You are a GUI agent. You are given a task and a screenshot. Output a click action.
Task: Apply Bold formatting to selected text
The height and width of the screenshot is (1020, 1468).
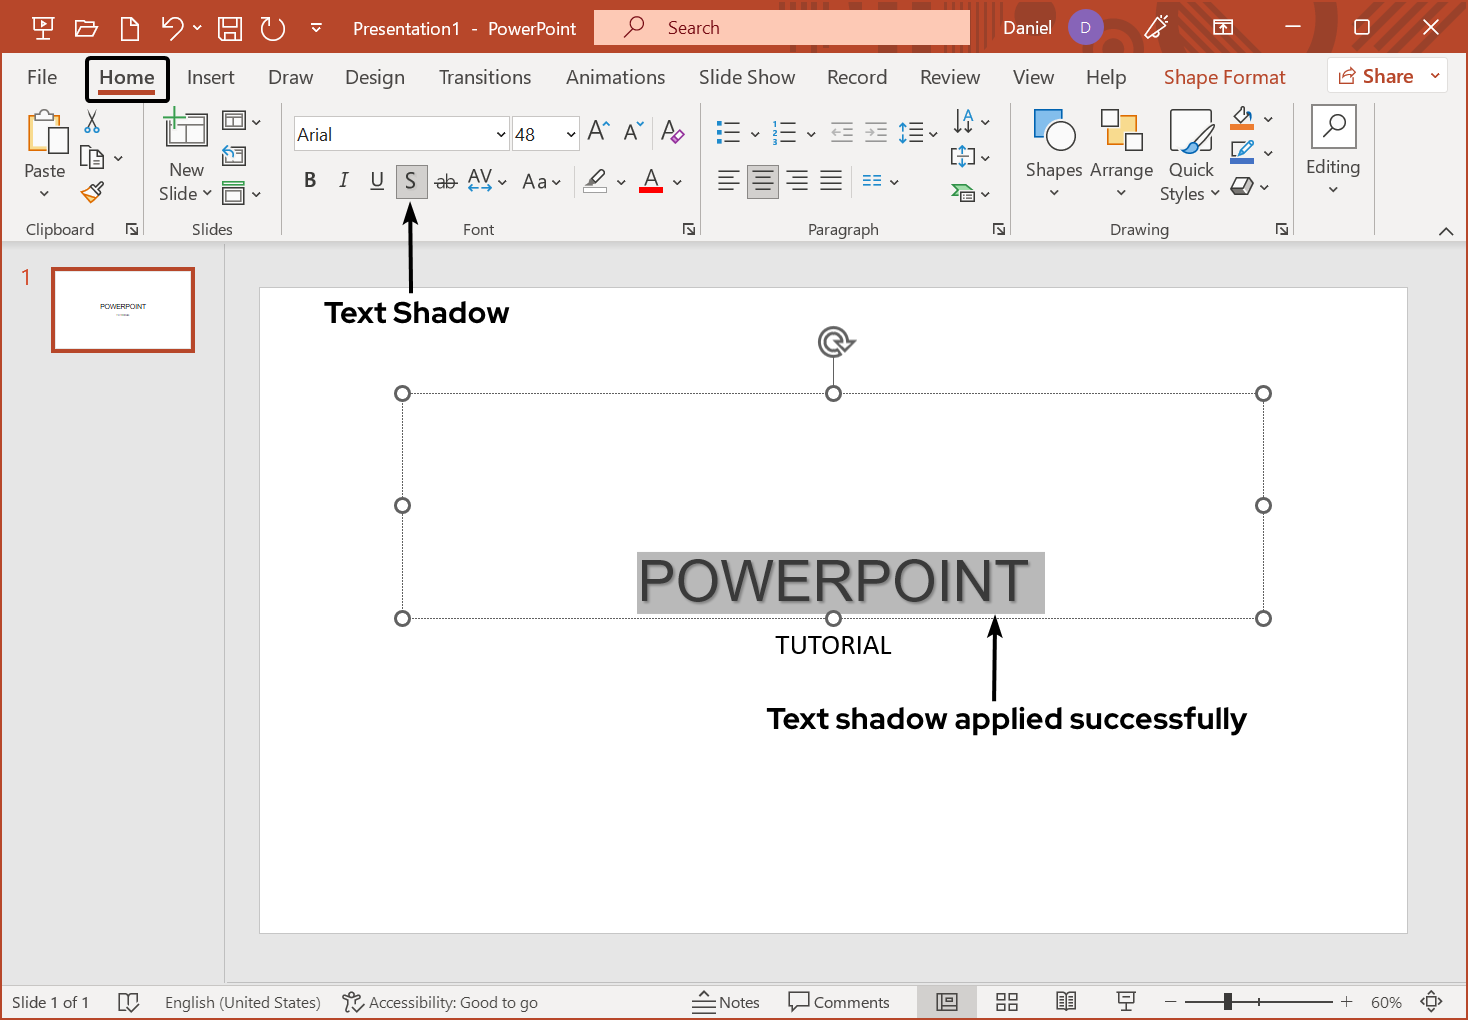(x=310, y=181)
